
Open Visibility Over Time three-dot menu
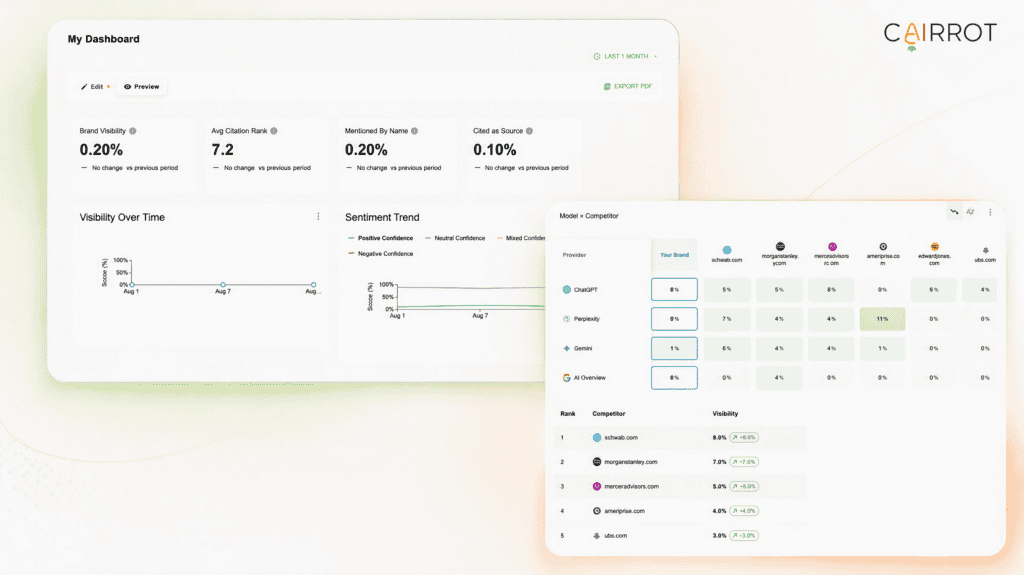(x=318, y=216)
